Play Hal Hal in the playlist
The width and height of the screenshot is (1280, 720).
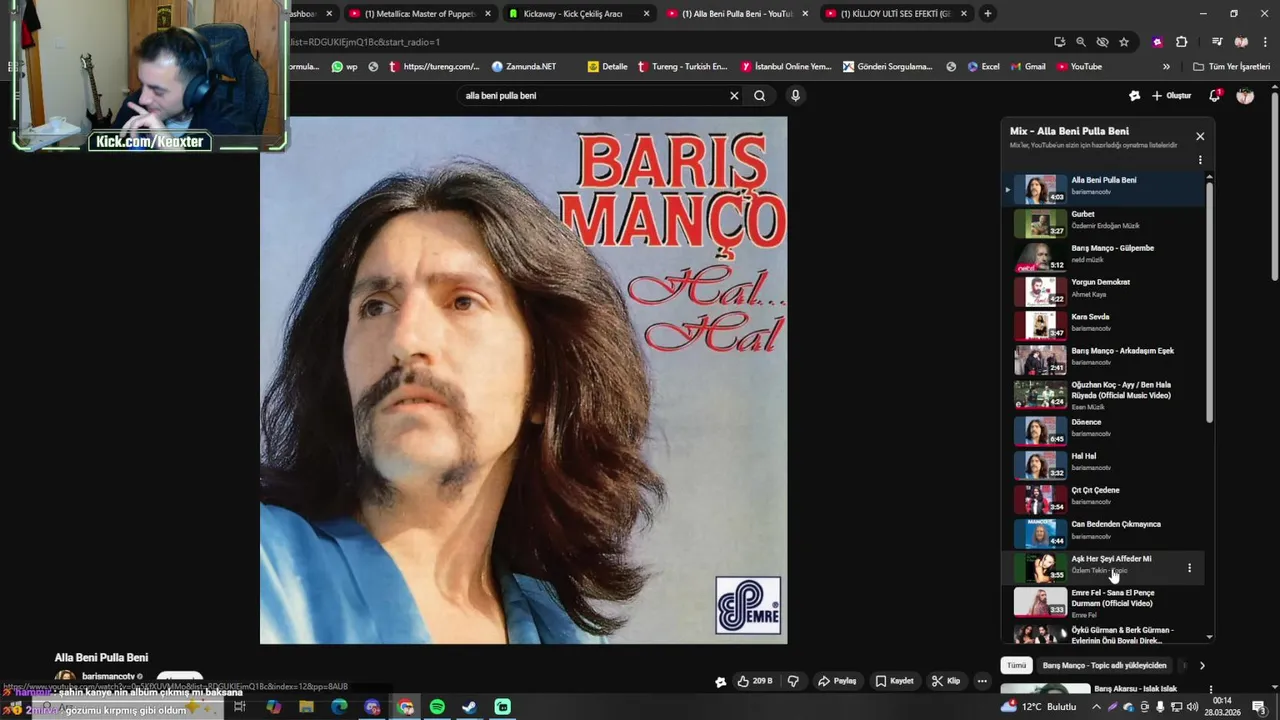[x=1105, y=464]
